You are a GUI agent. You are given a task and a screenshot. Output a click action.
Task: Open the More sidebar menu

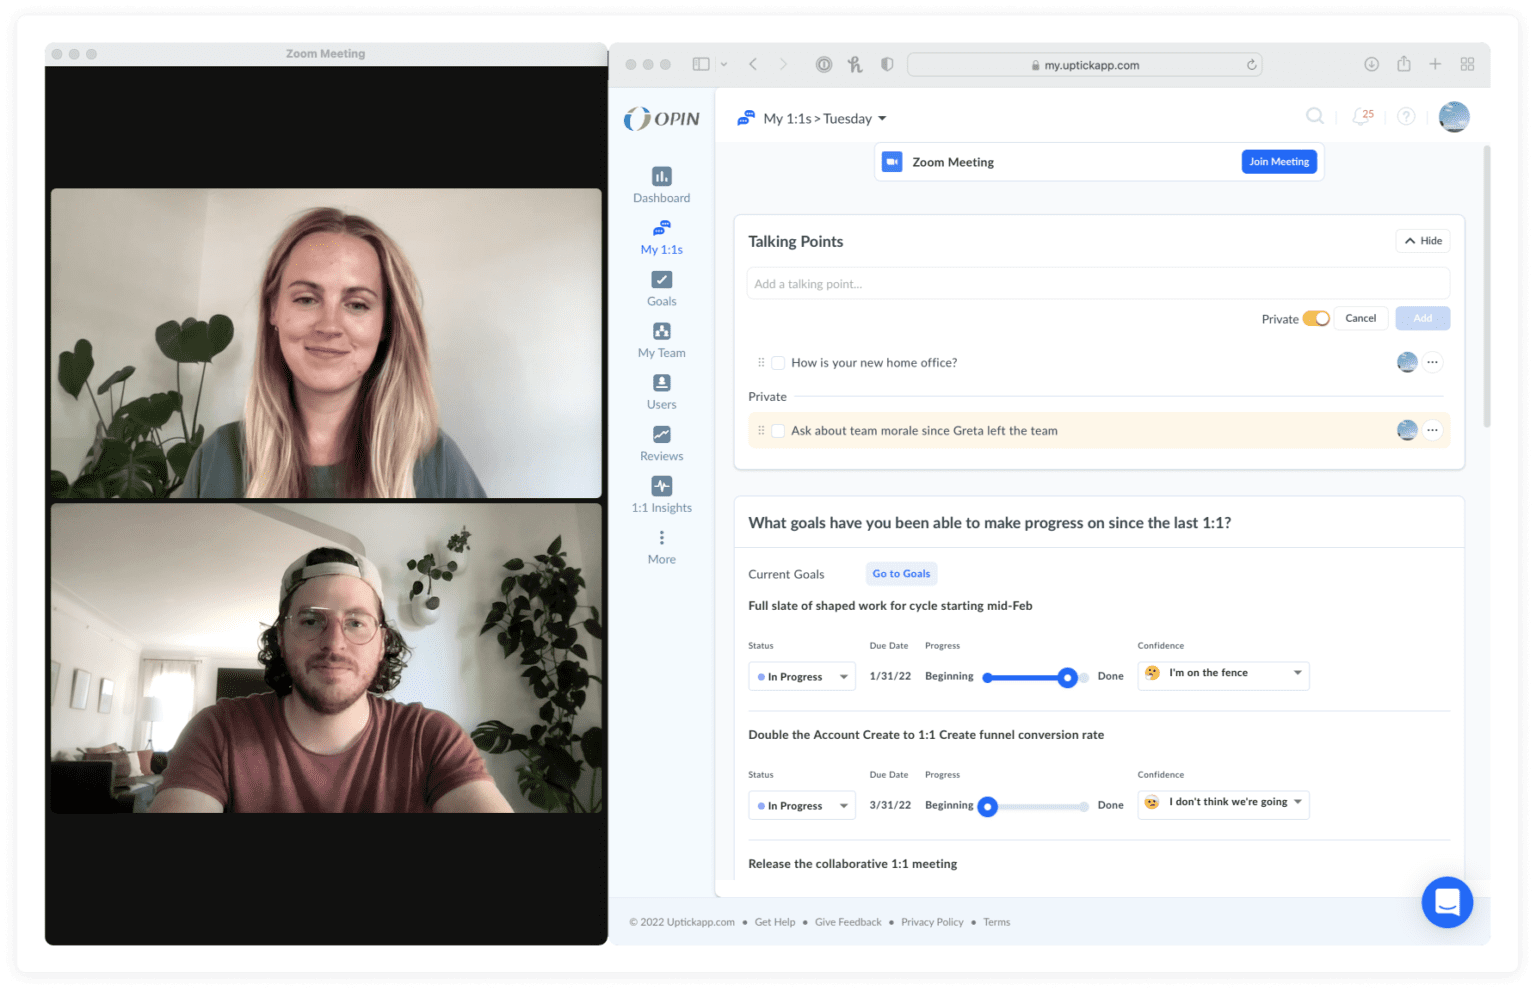[x=661, y=546]
